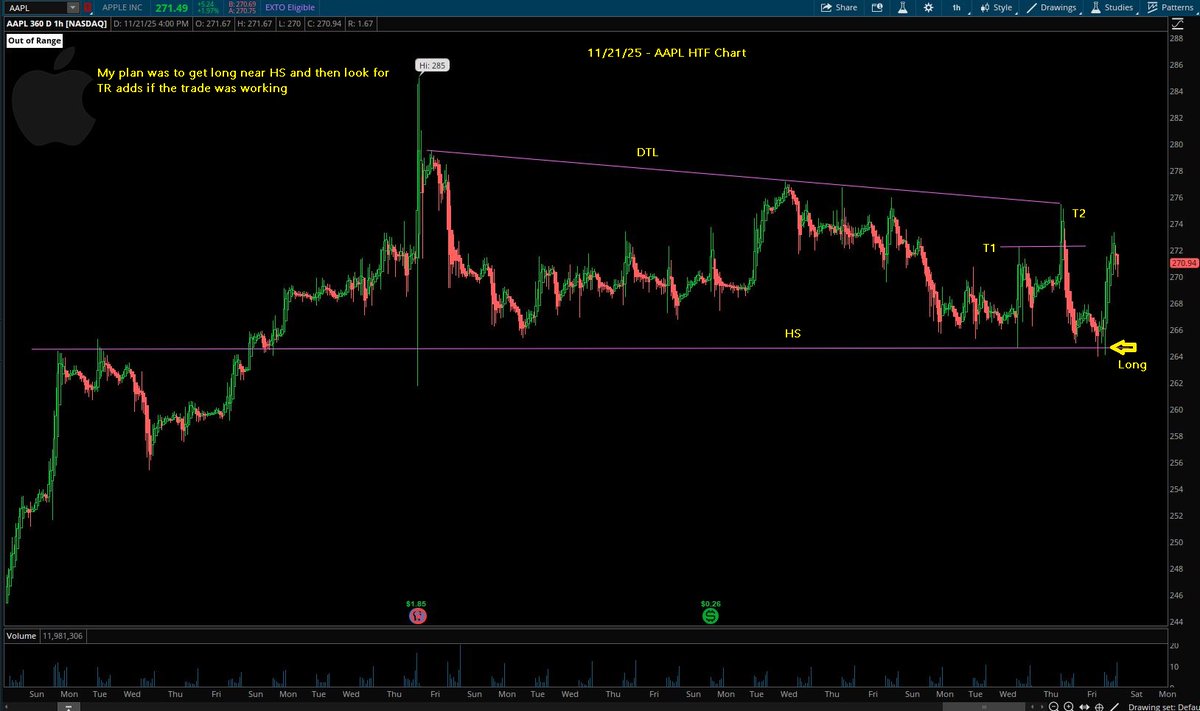The image size is (1200, 711).
Task: Click the icon right of the Share button
Action: tap(877, 7)
